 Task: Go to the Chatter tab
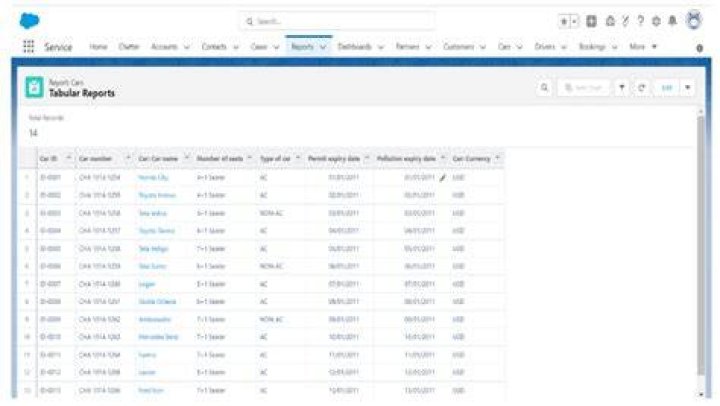129,47
